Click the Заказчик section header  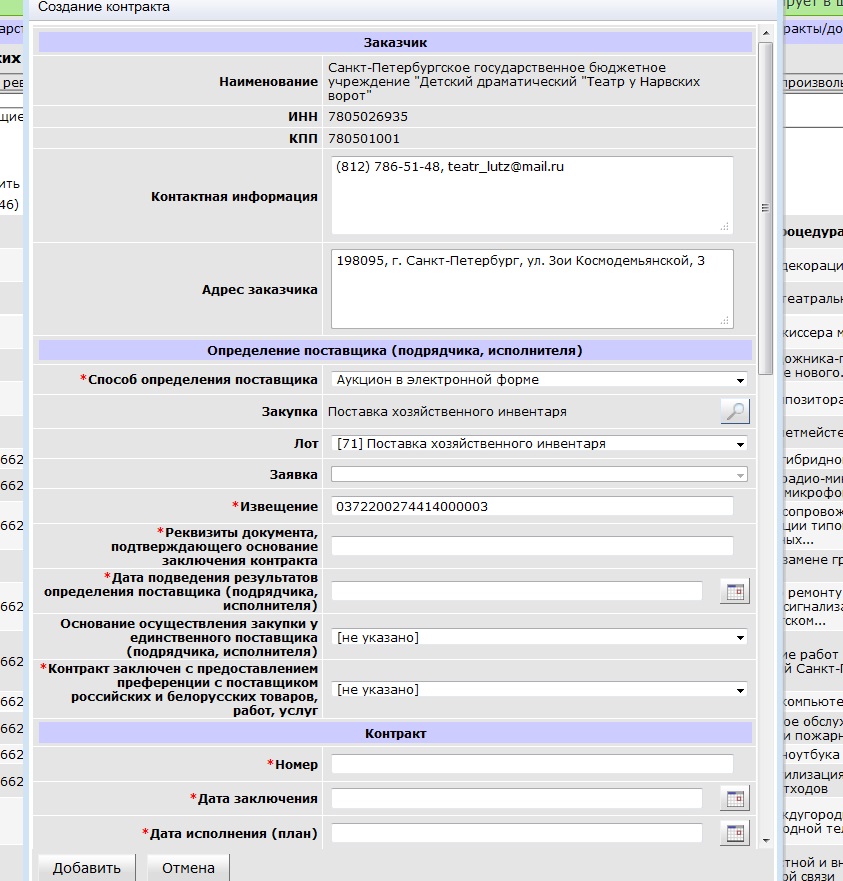[395, 43]
